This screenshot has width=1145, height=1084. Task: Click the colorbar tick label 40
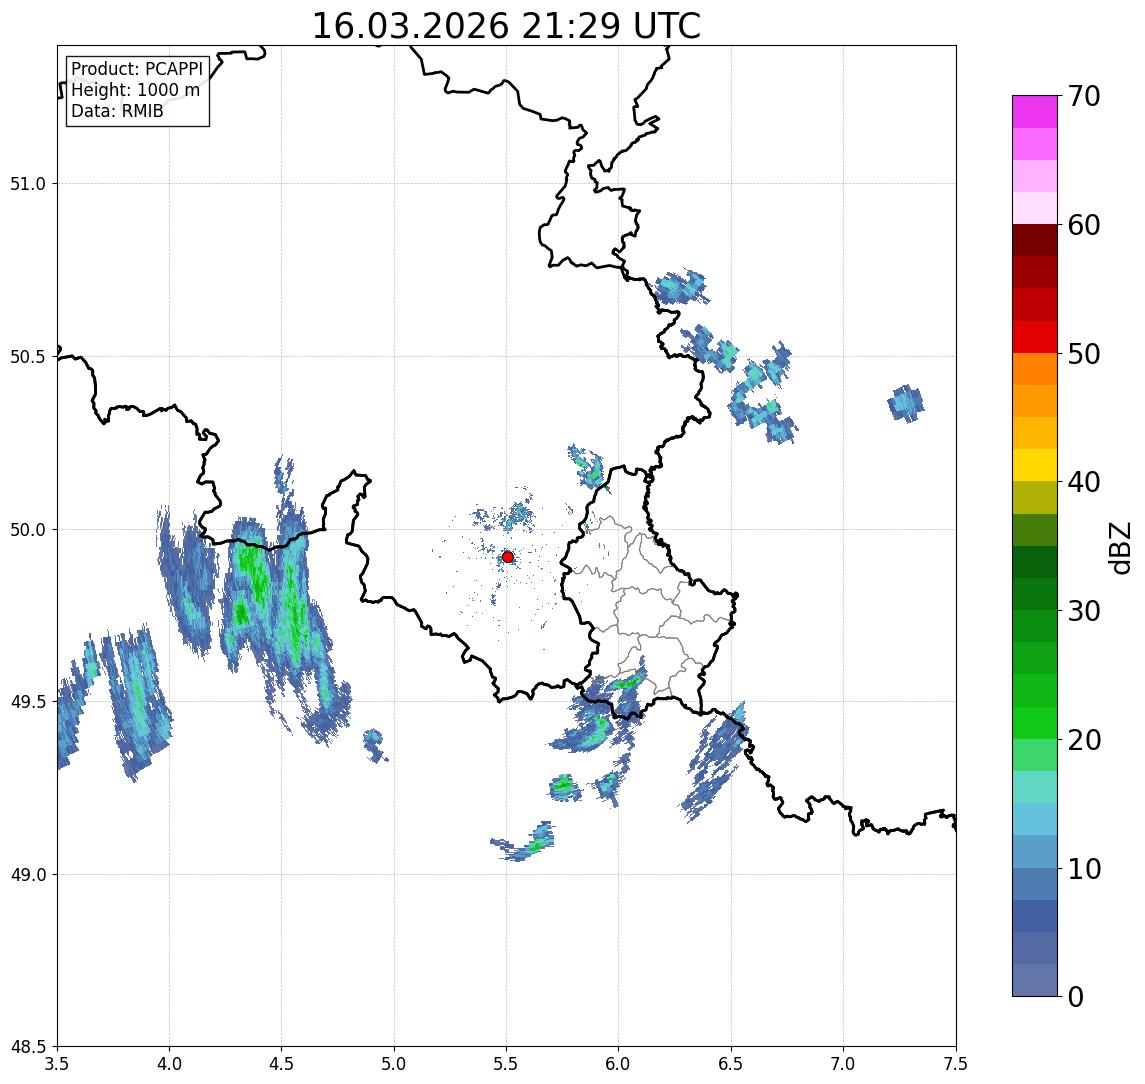[x=1084, y=482]
